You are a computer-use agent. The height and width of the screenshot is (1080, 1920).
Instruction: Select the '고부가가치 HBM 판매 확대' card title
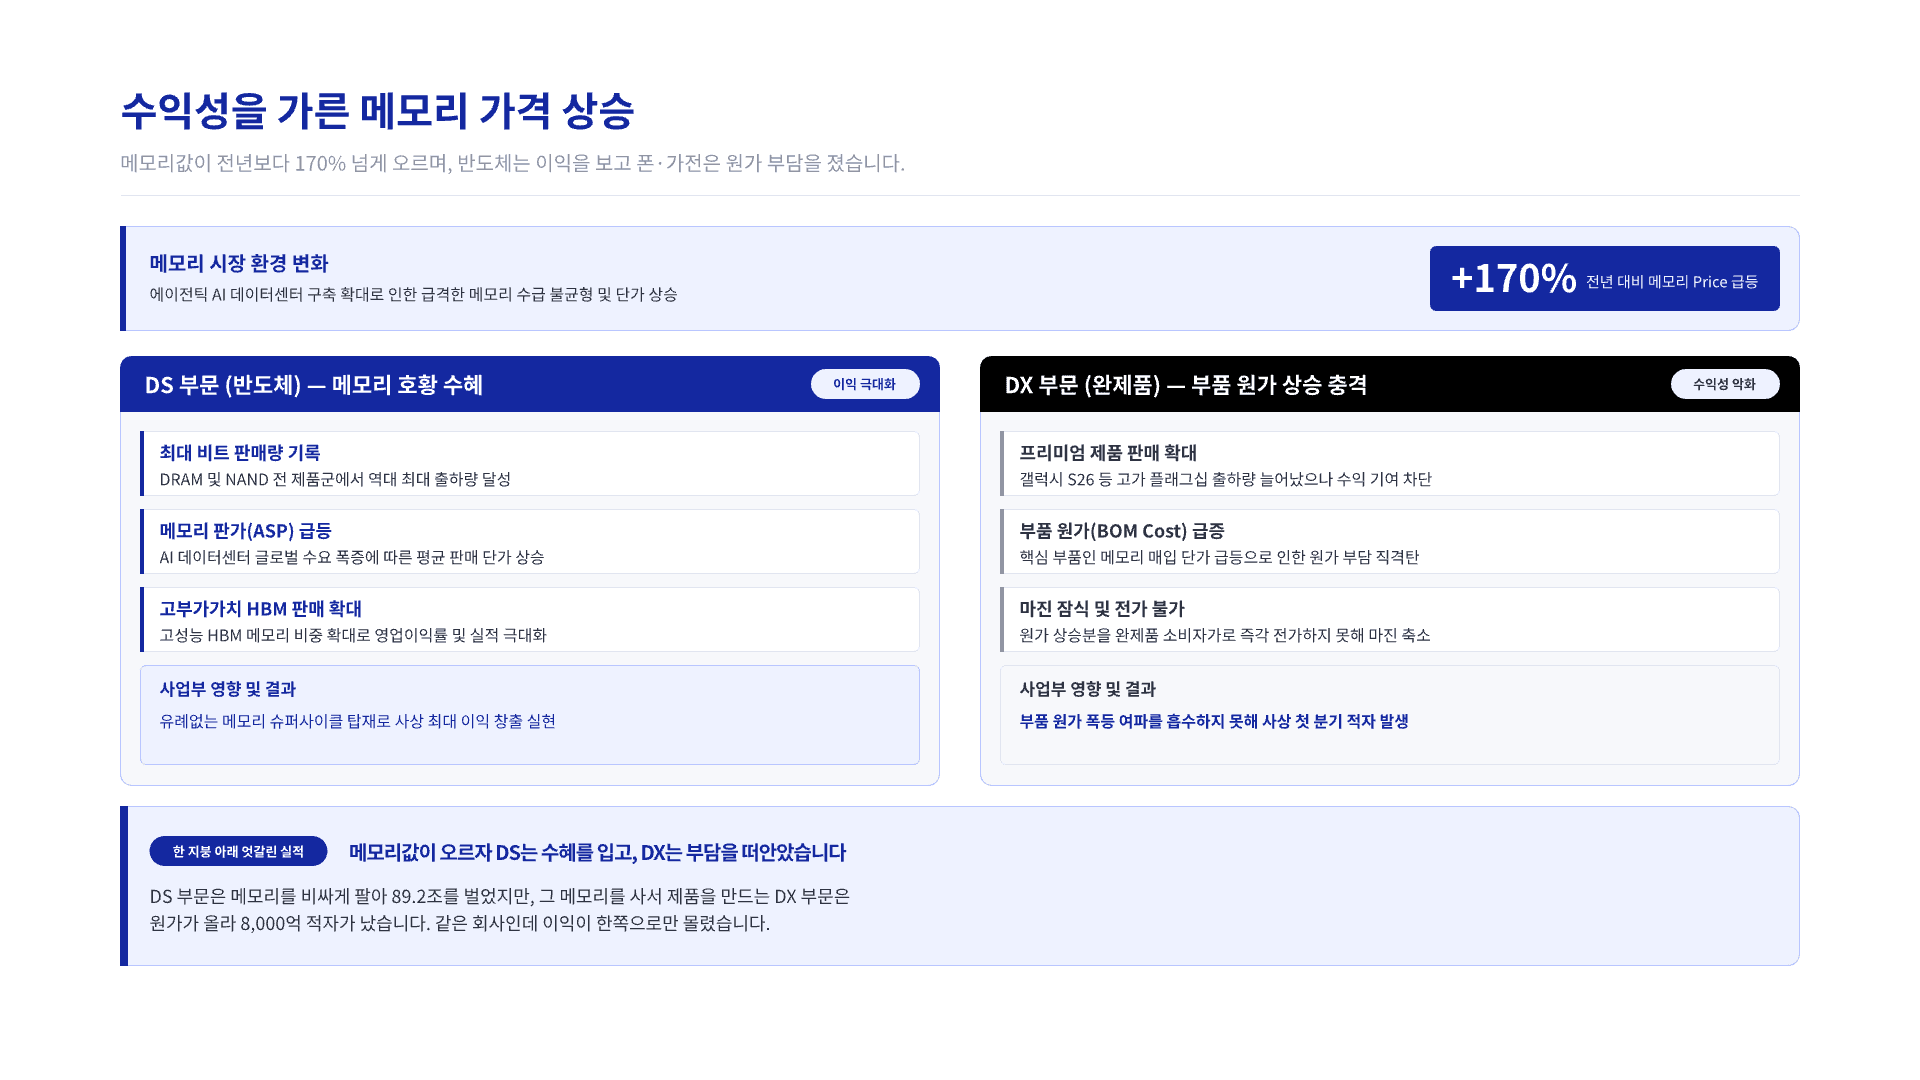260,609
